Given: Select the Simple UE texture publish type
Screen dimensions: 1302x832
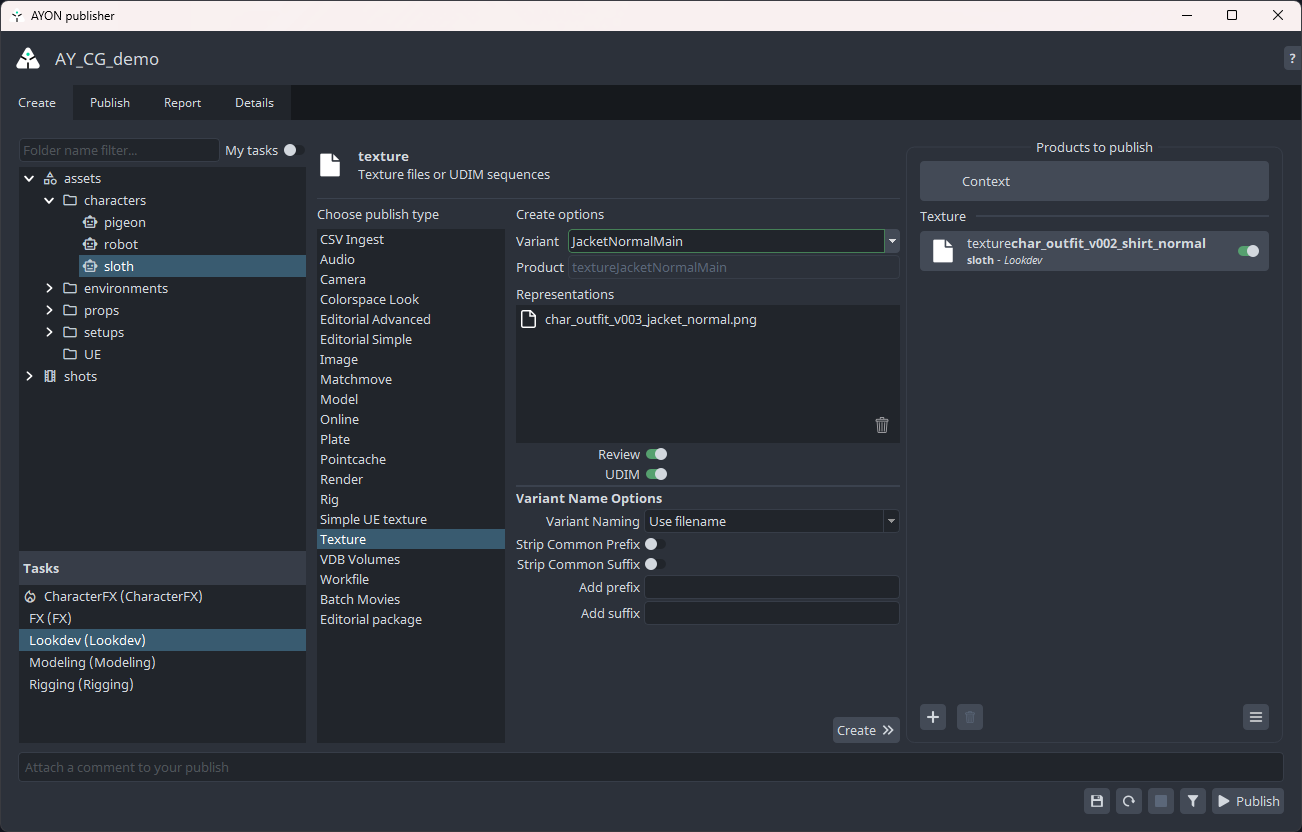Looking at the screenshot, I should point(411,519).
